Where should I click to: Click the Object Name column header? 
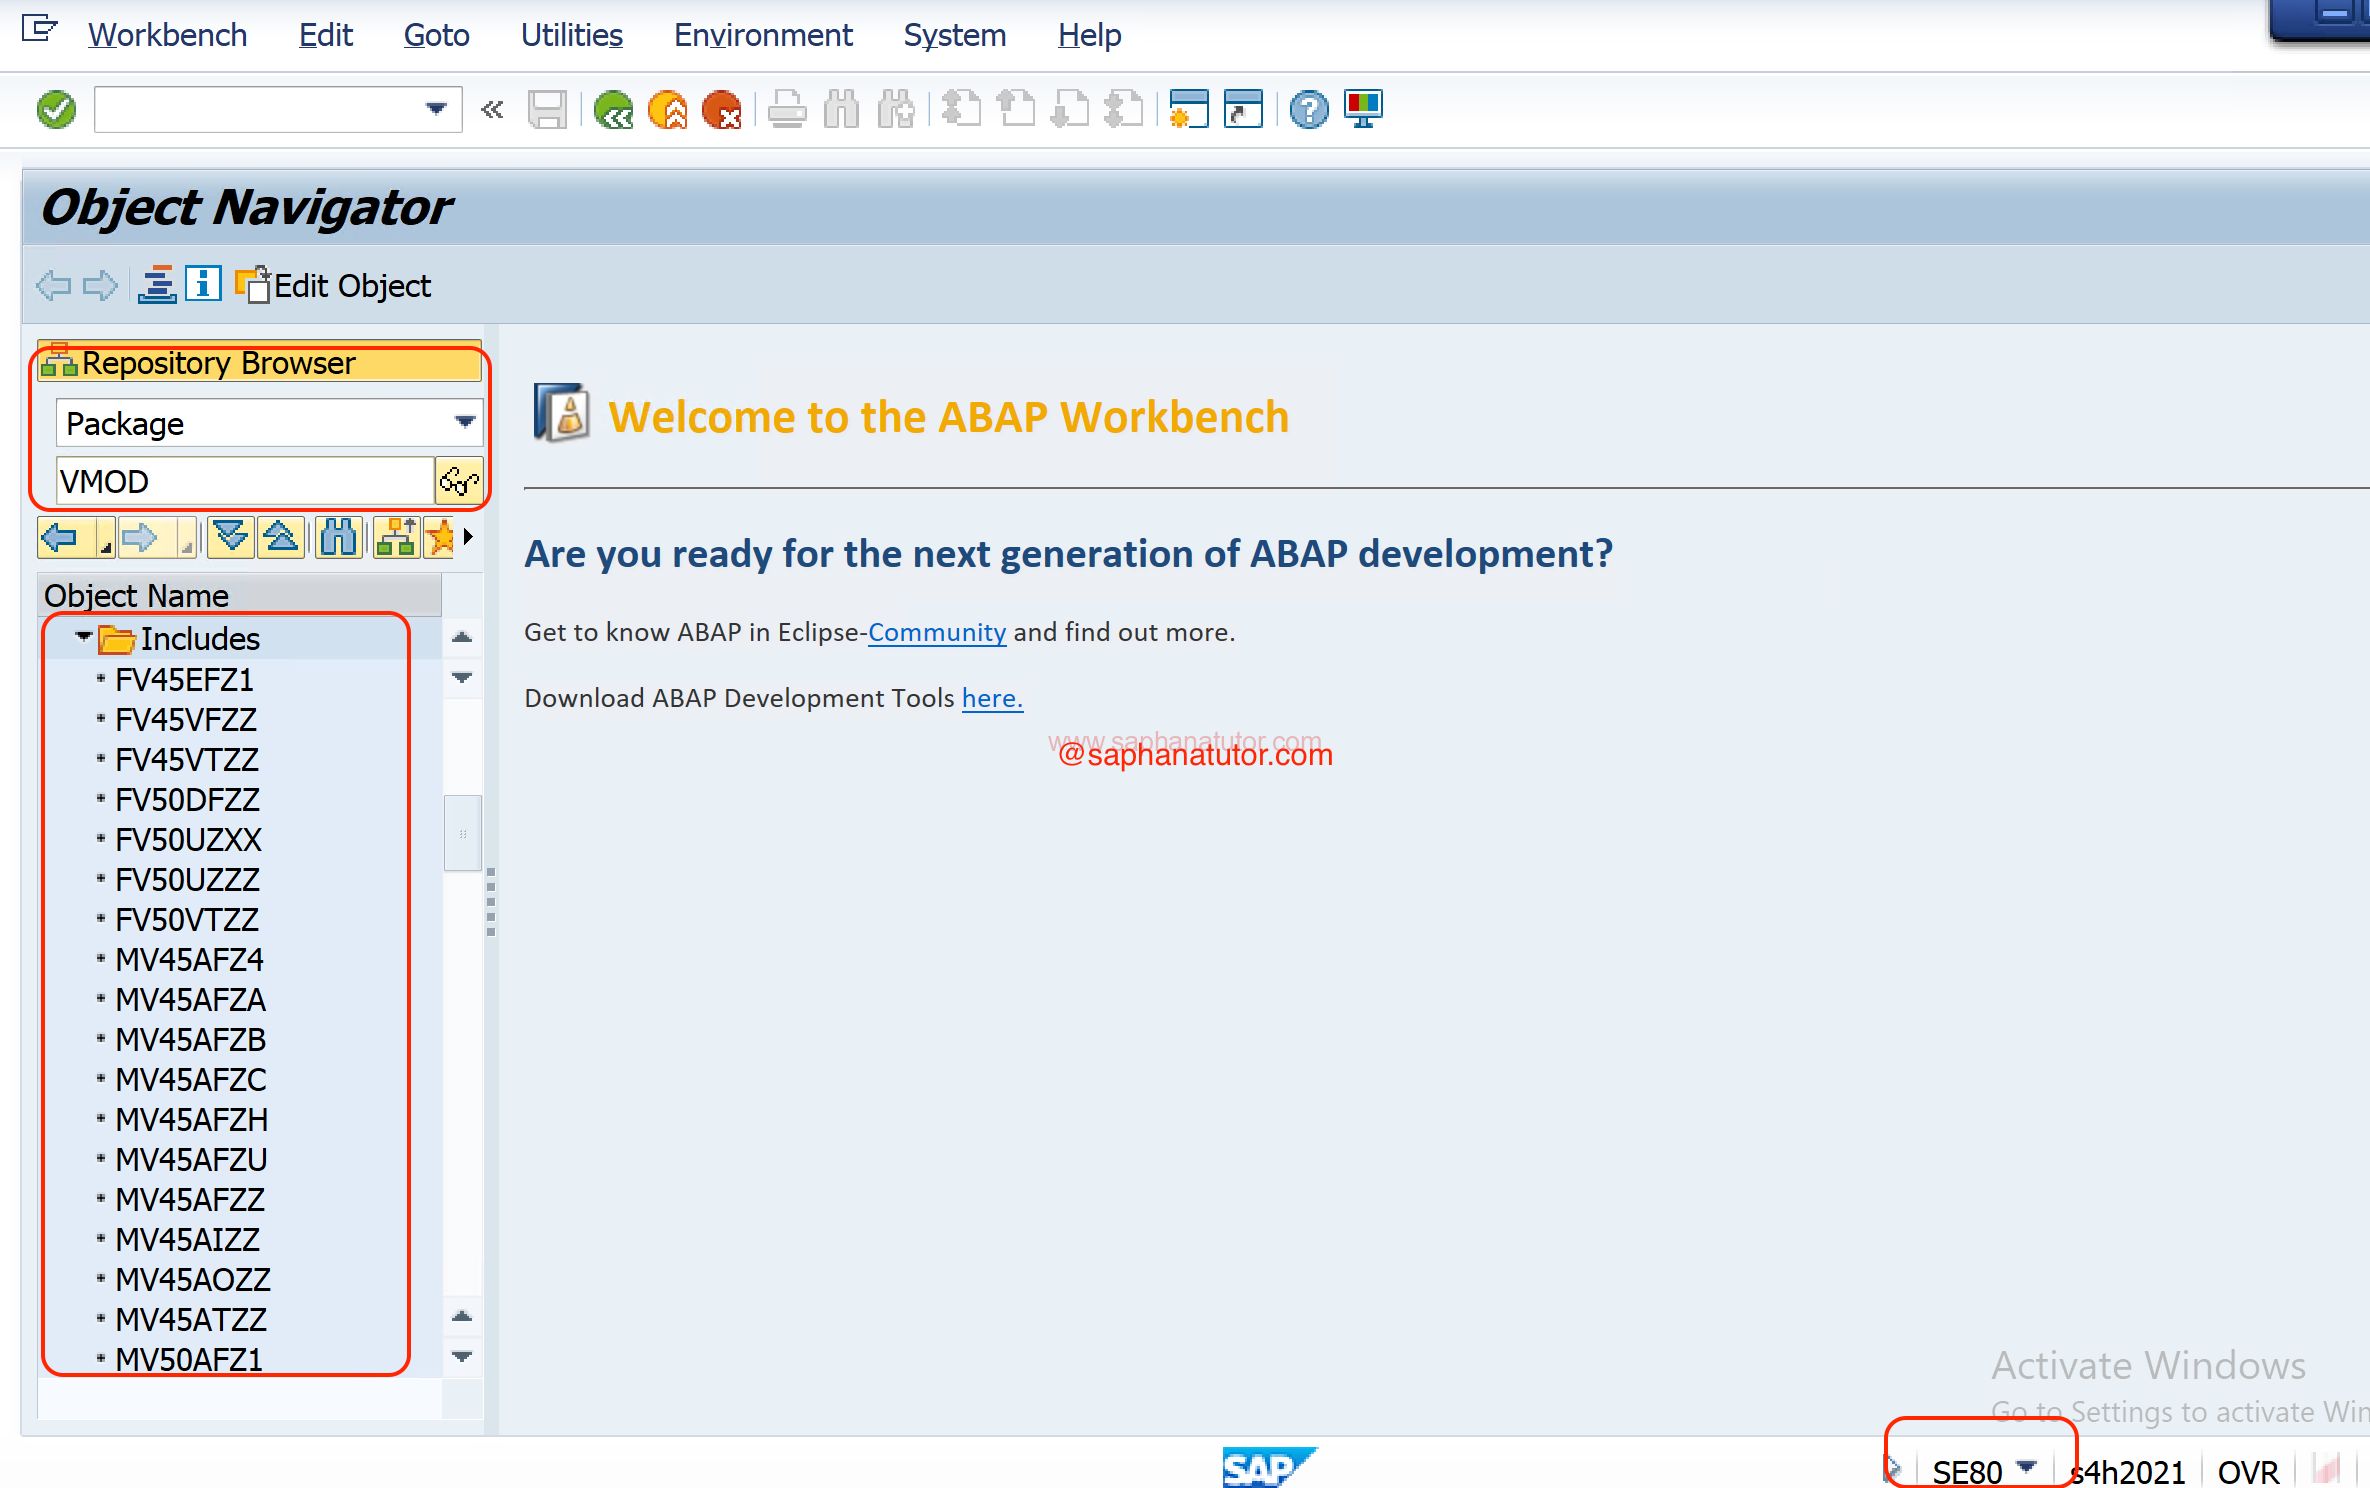point(239,595)
